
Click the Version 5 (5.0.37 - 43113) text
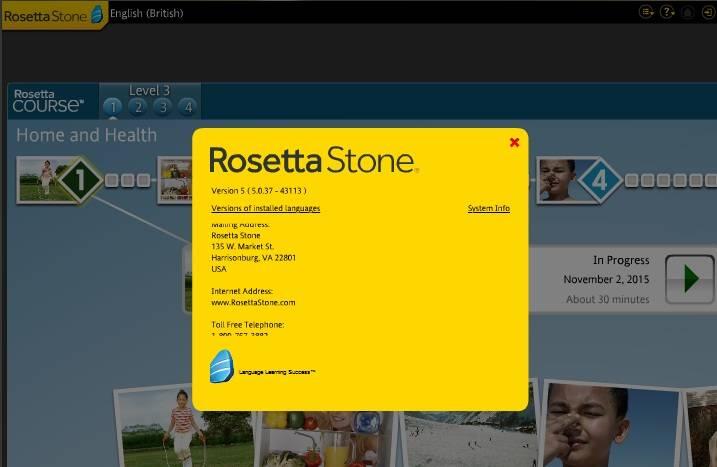point(259,191)
